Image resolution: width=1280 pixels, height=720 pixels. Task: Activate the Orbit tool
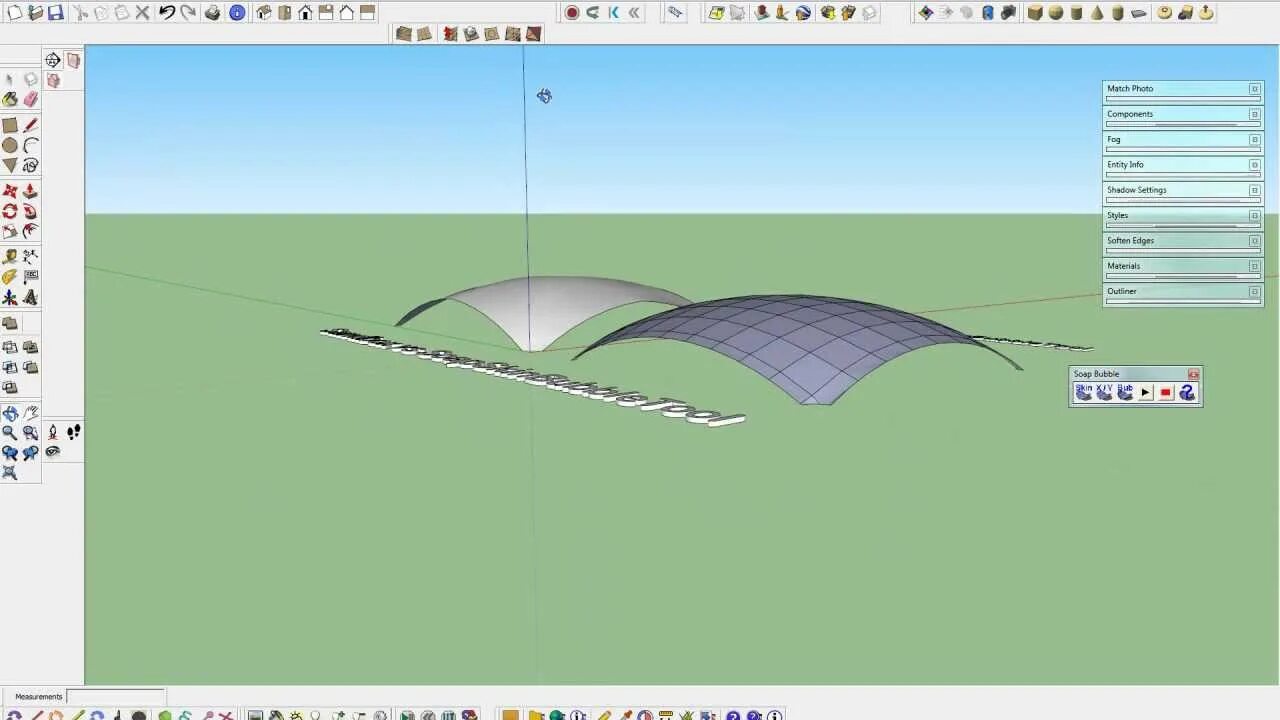coord(11,412)
